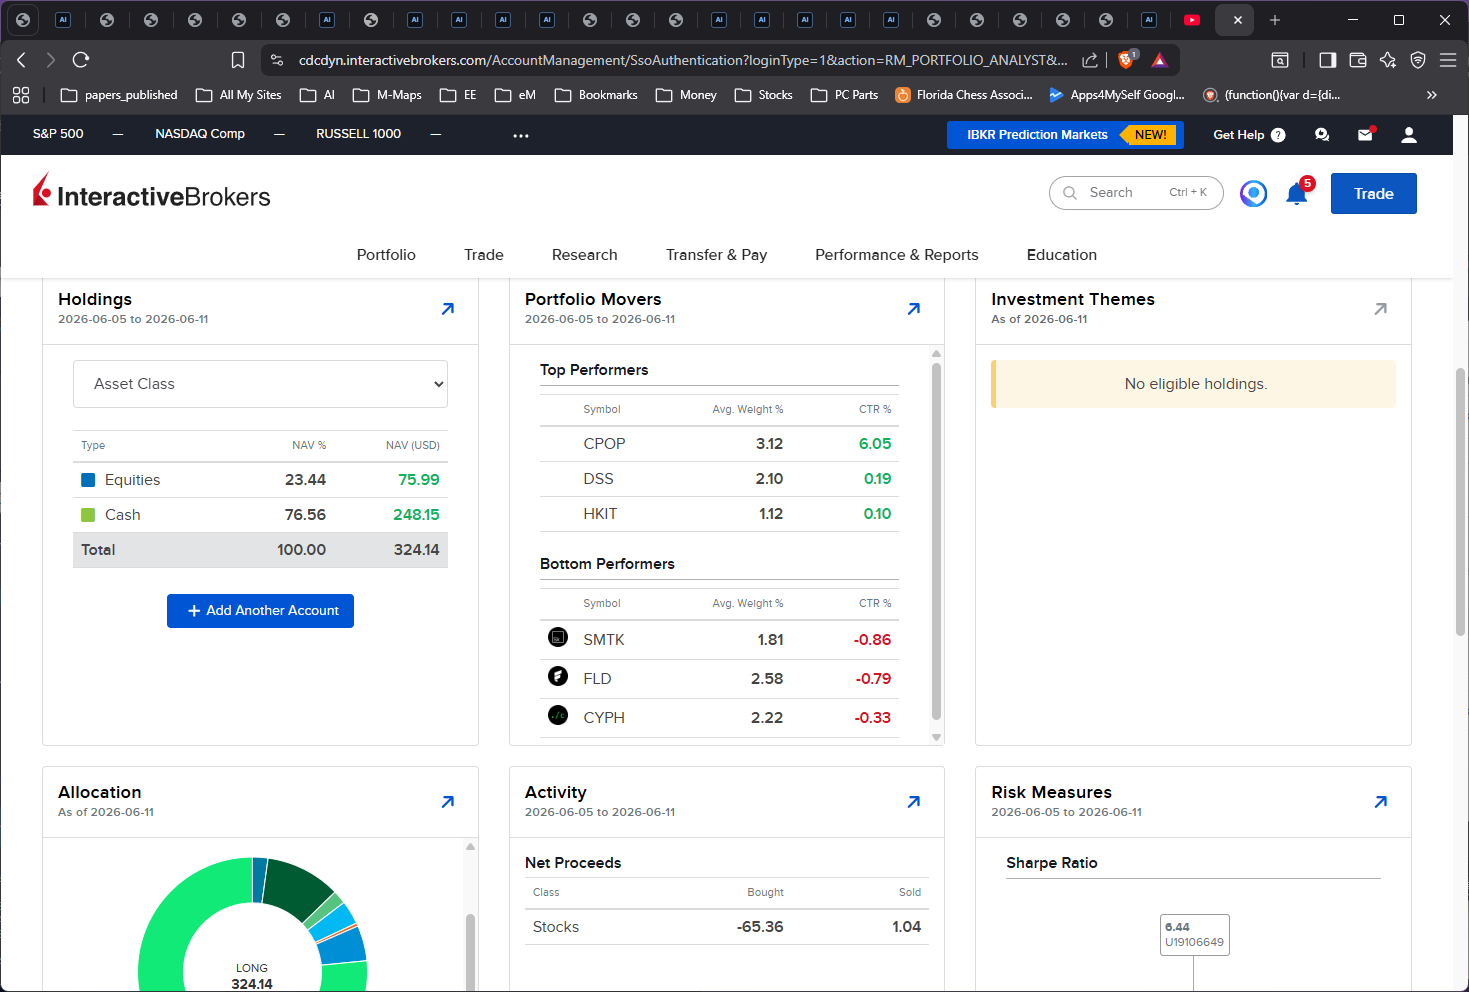Open the IBKR assistant circle icon
The width and height of the screenshot is (1469, 992).
click(x=1253, y=194)
